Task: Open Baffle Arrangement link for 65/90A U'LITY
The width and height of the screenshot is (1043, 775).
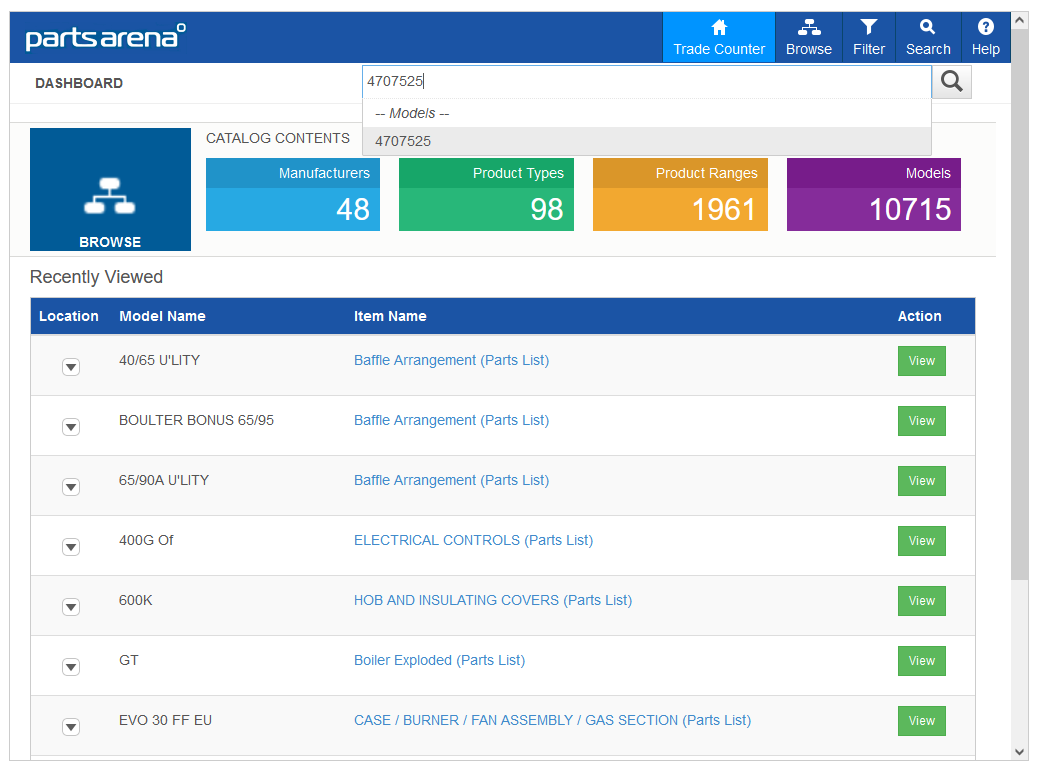Action: click(x=451, y=480)
